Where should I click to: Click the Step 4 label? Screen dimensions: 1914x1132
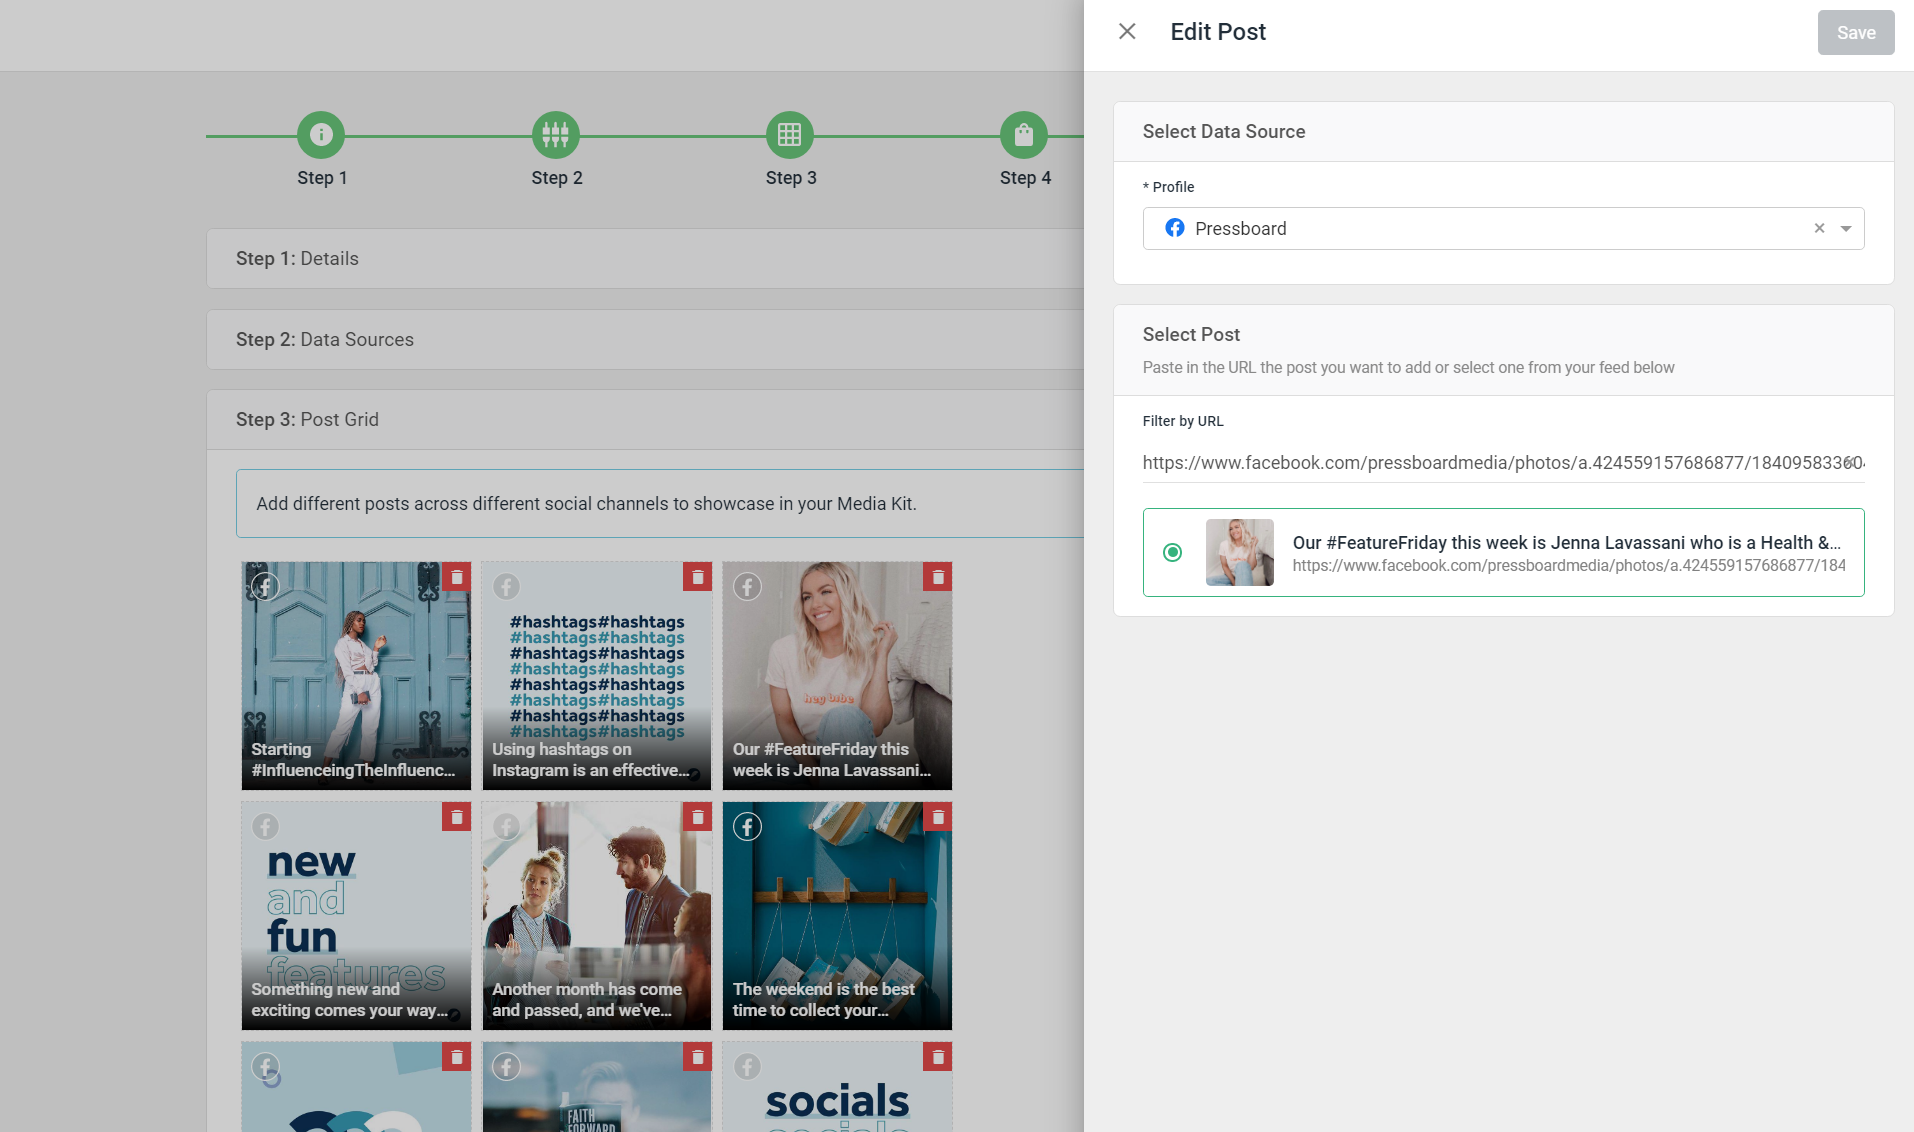click(1025, 178)
